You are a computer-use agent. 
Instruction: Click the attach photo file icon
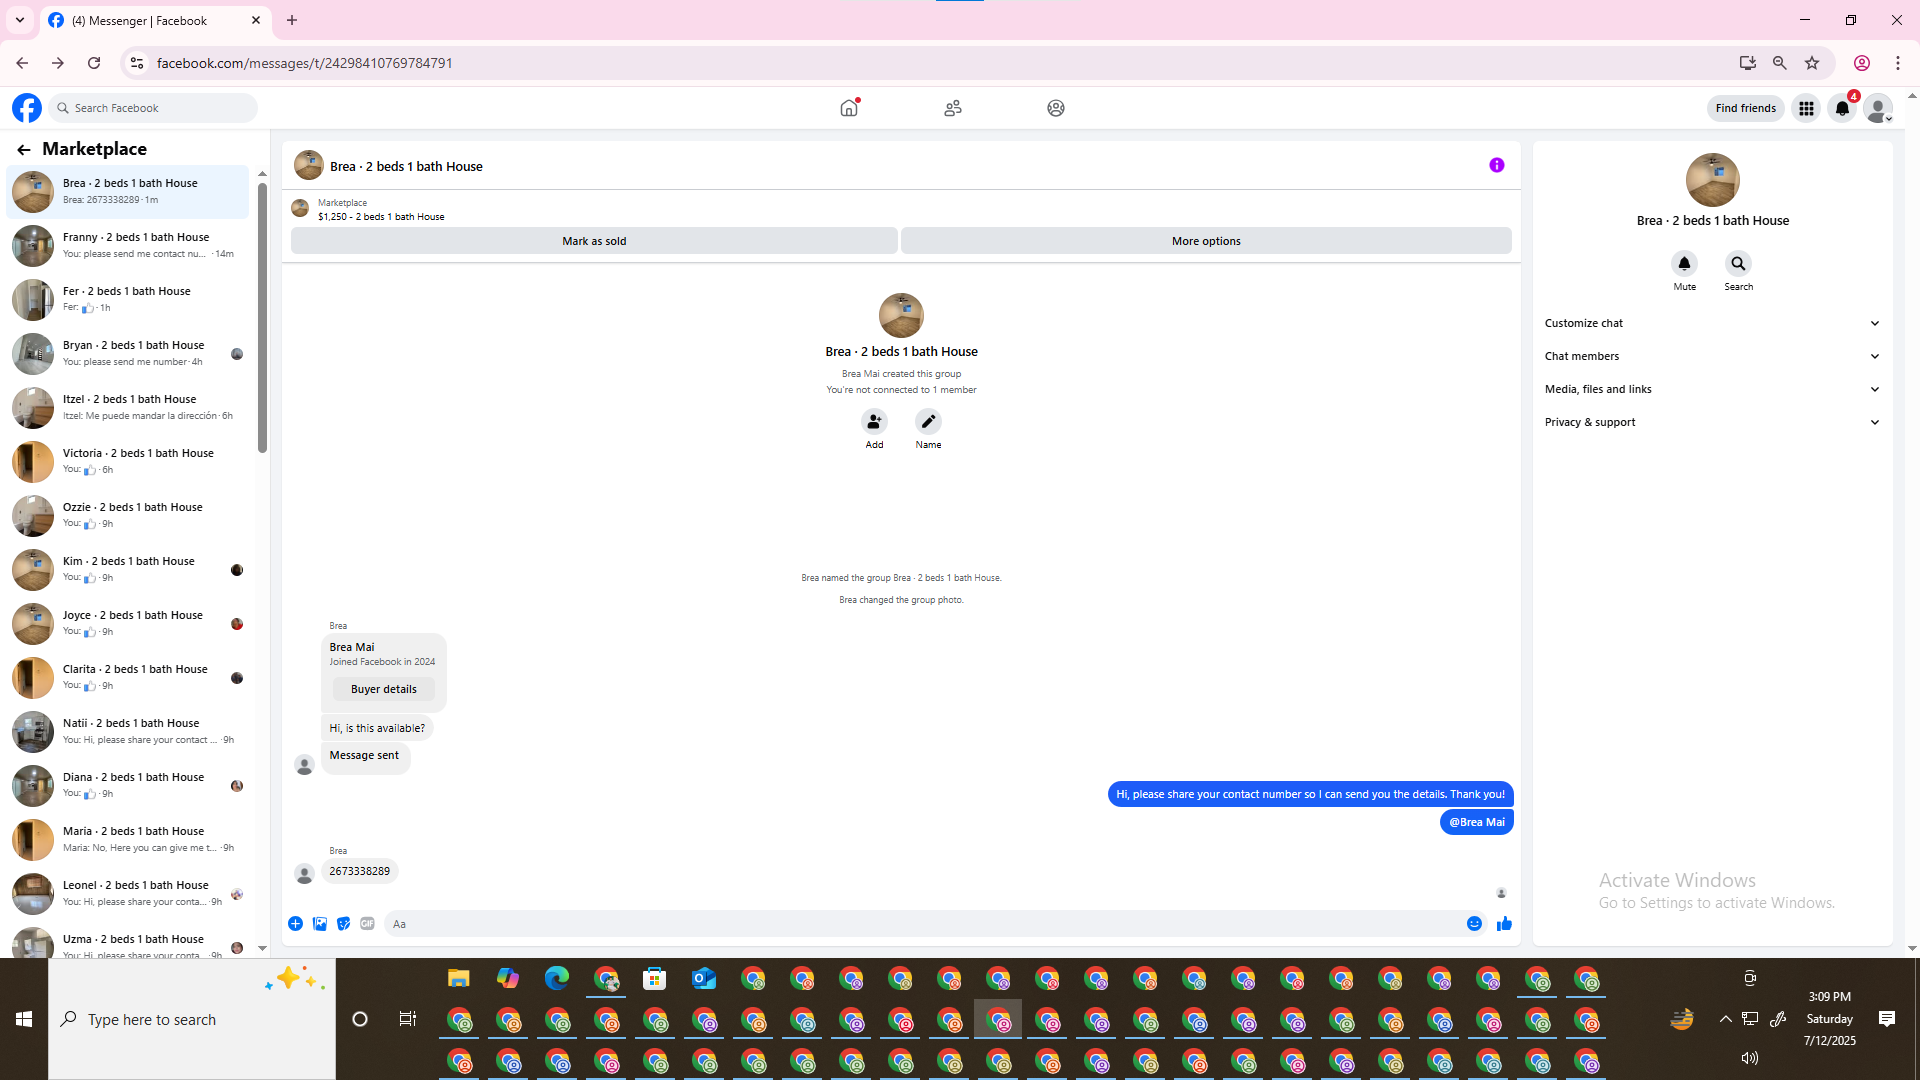click(320, 924)
